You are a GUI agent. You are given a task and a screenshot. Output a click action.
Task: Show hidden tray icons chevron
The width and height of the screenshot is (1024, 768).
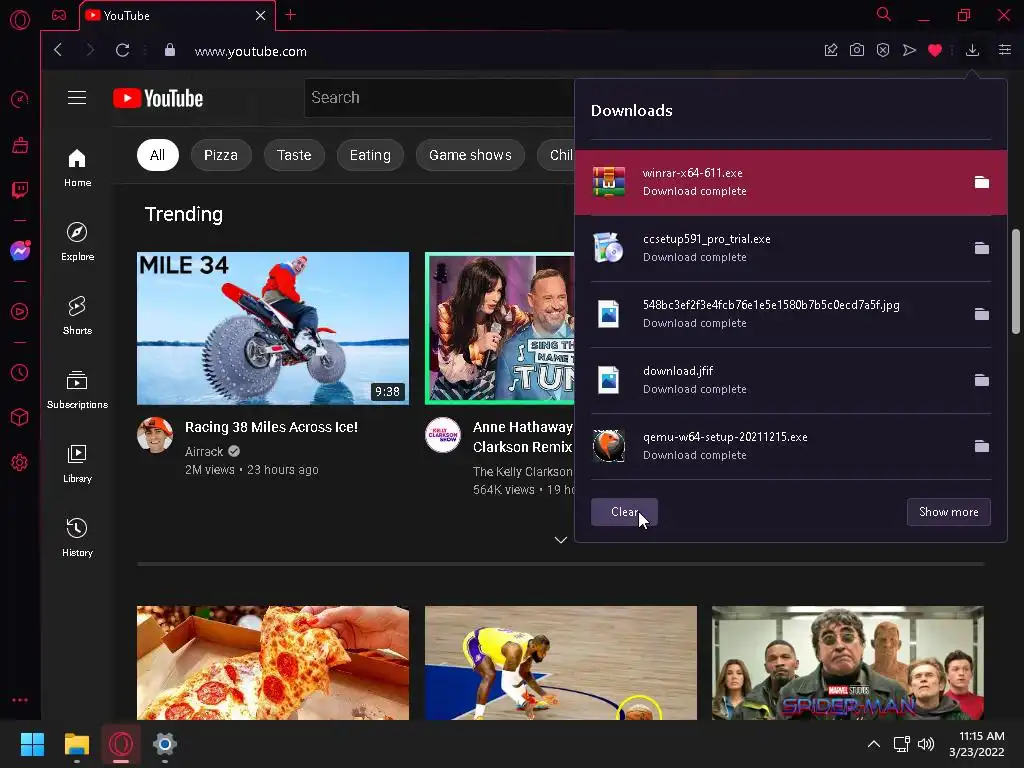coord(874,744)
